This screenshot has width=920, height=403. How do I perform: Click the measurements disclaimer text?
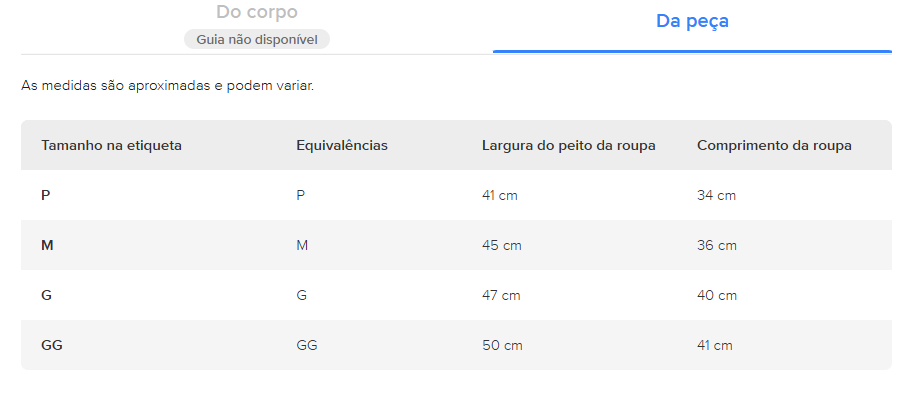click(x=168, y=86)
